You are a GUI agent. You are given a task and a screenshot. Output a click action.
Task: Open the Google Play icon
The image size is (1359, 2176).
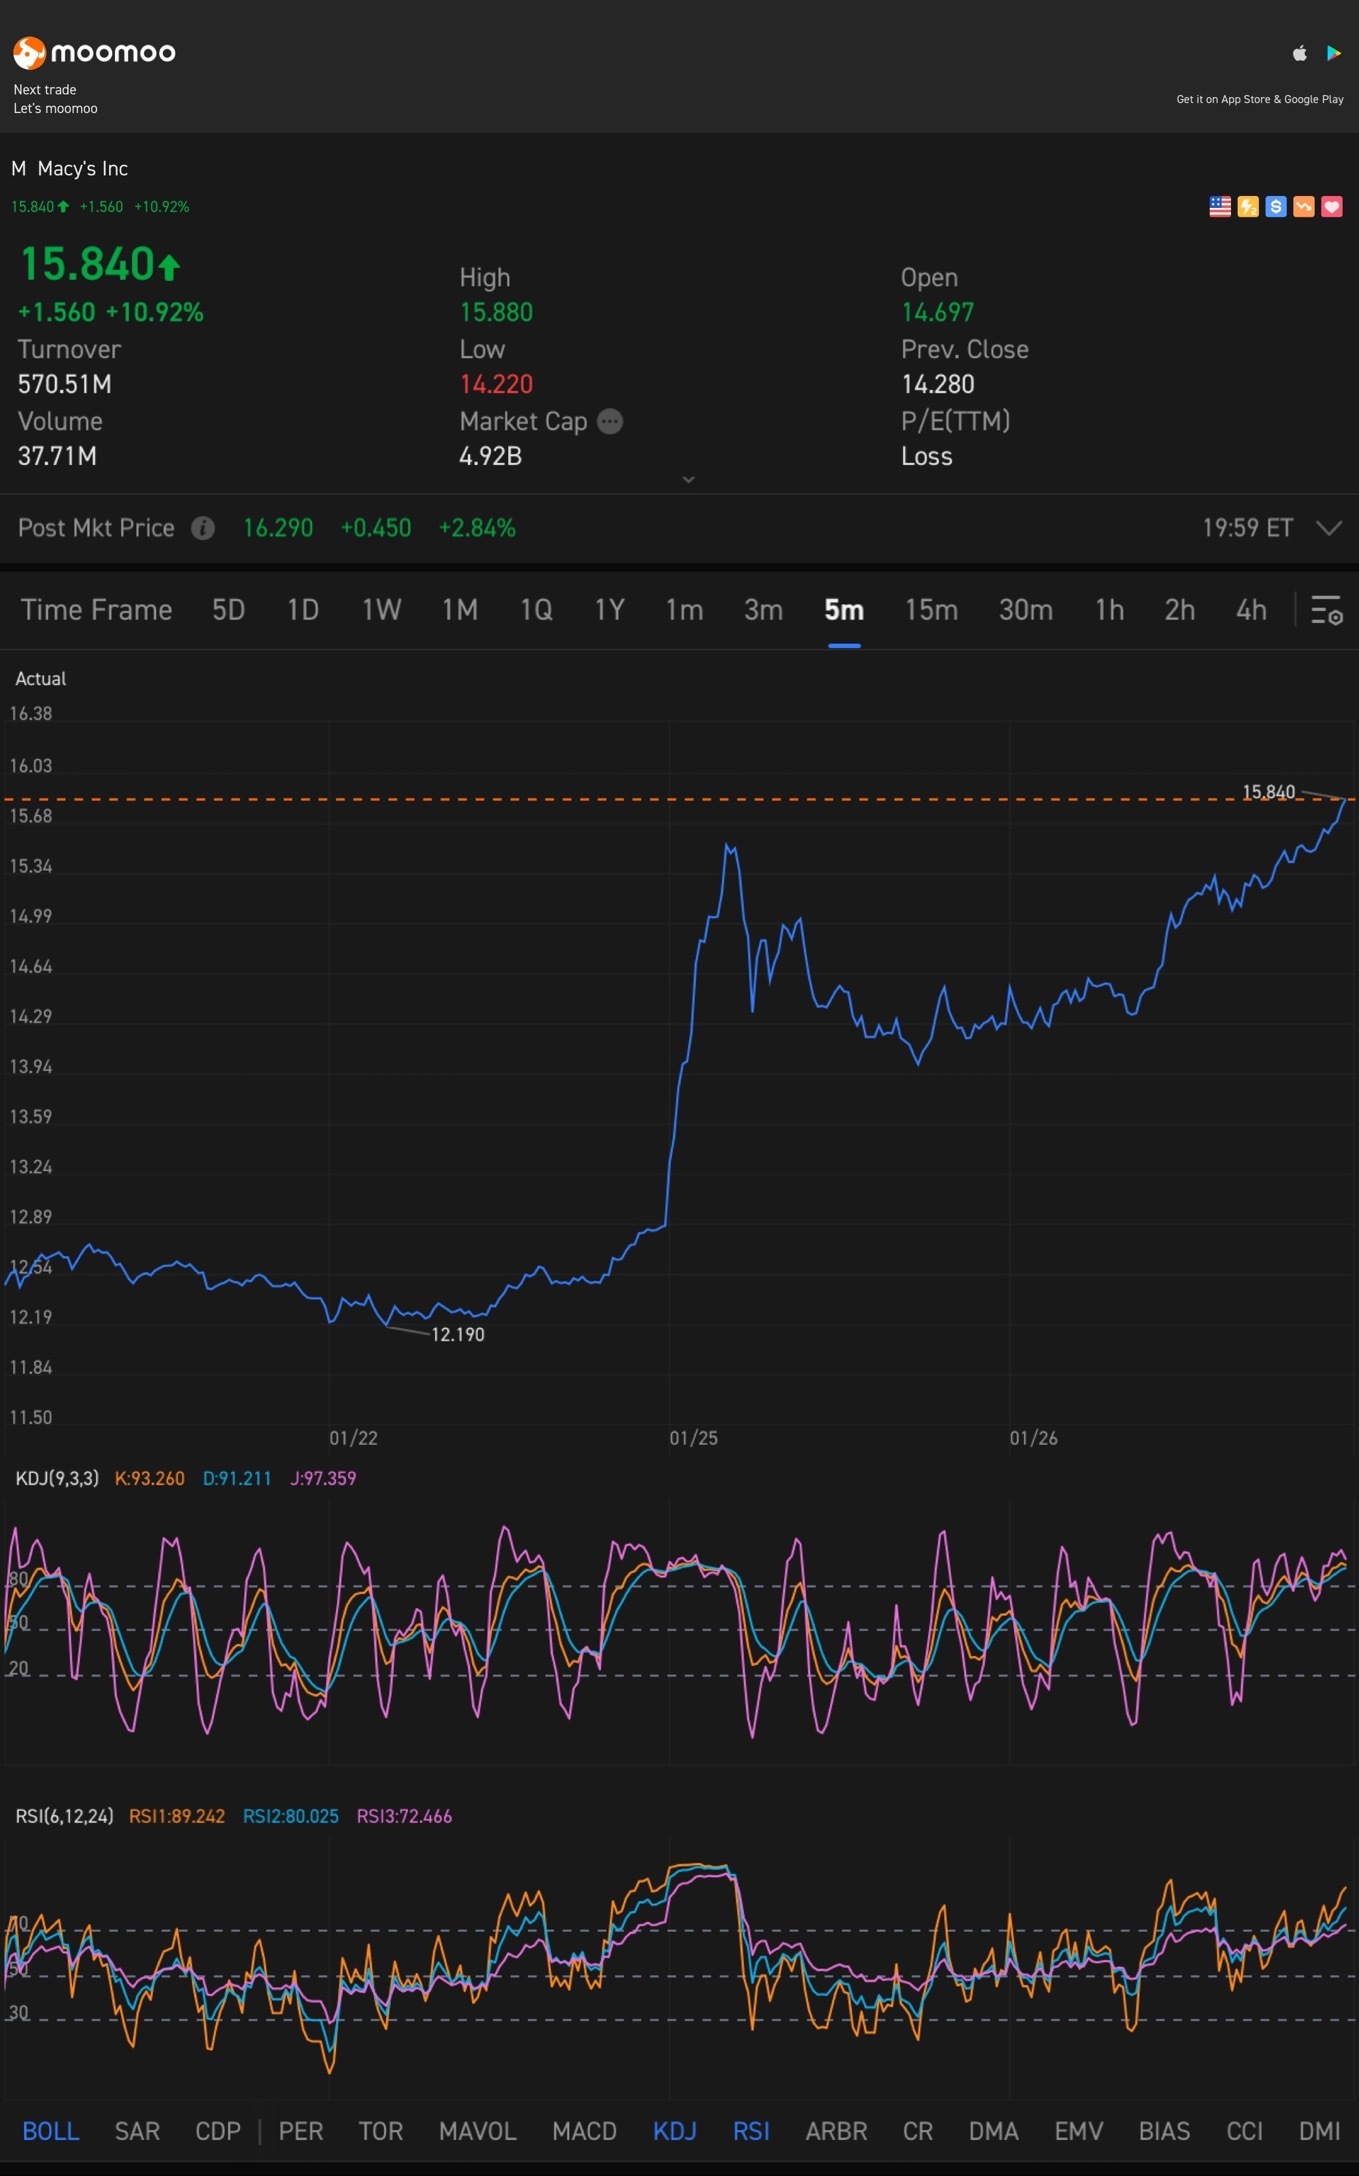click(x=1333, y=53)
